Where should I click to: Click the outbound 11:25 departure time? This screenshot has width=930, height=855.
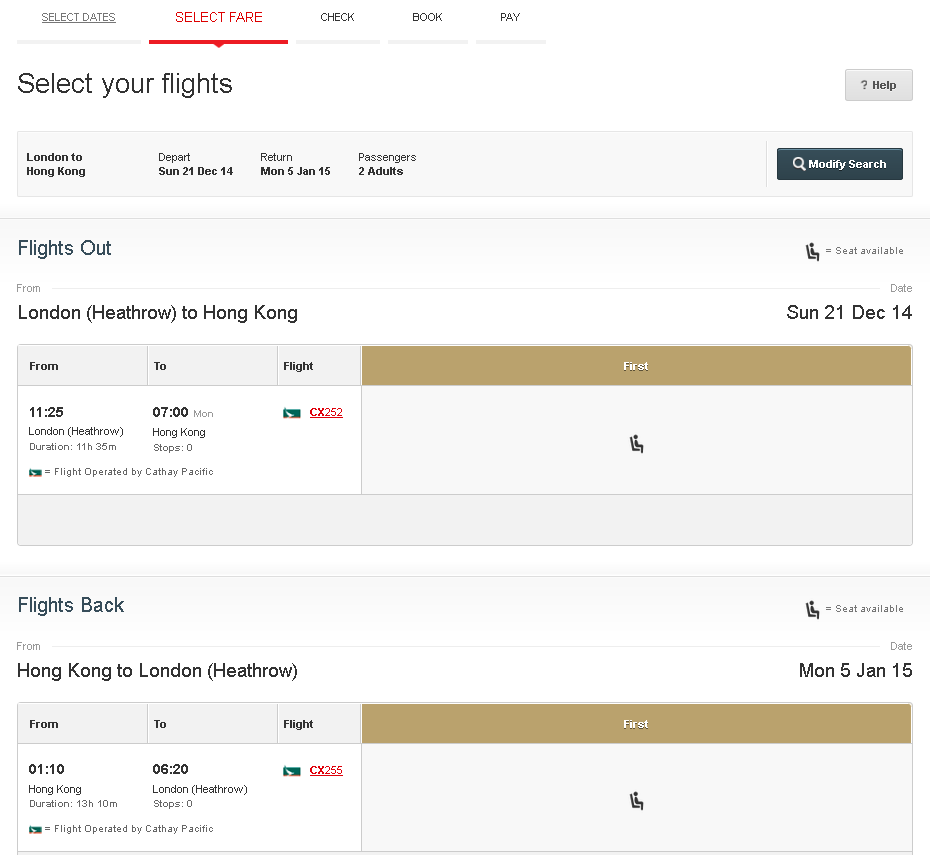point(46,412)
